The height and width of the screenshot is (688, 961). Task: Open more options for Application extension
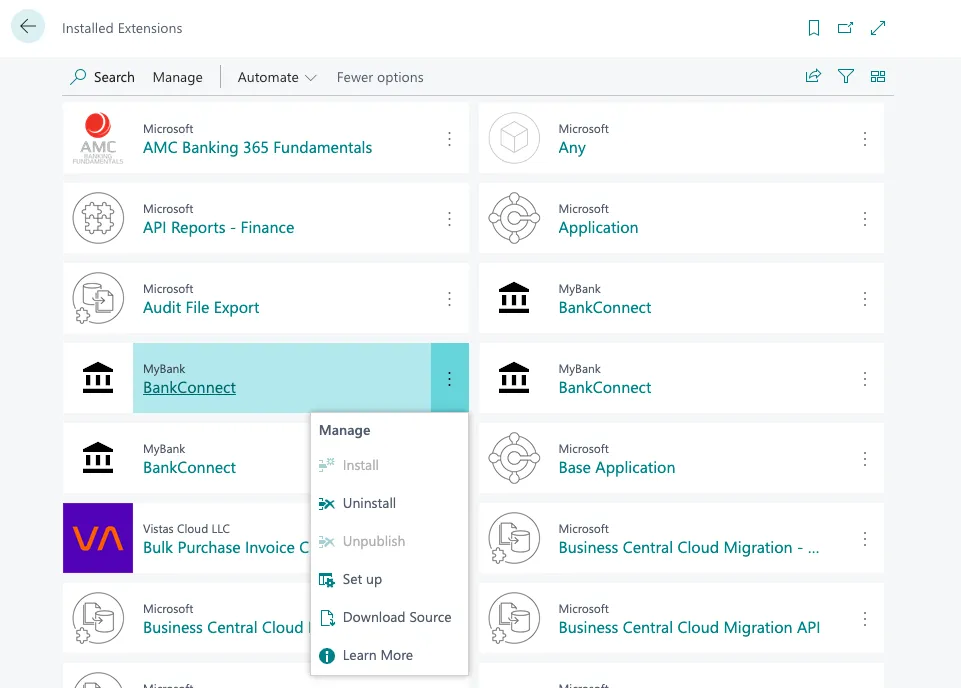[865, 219]
